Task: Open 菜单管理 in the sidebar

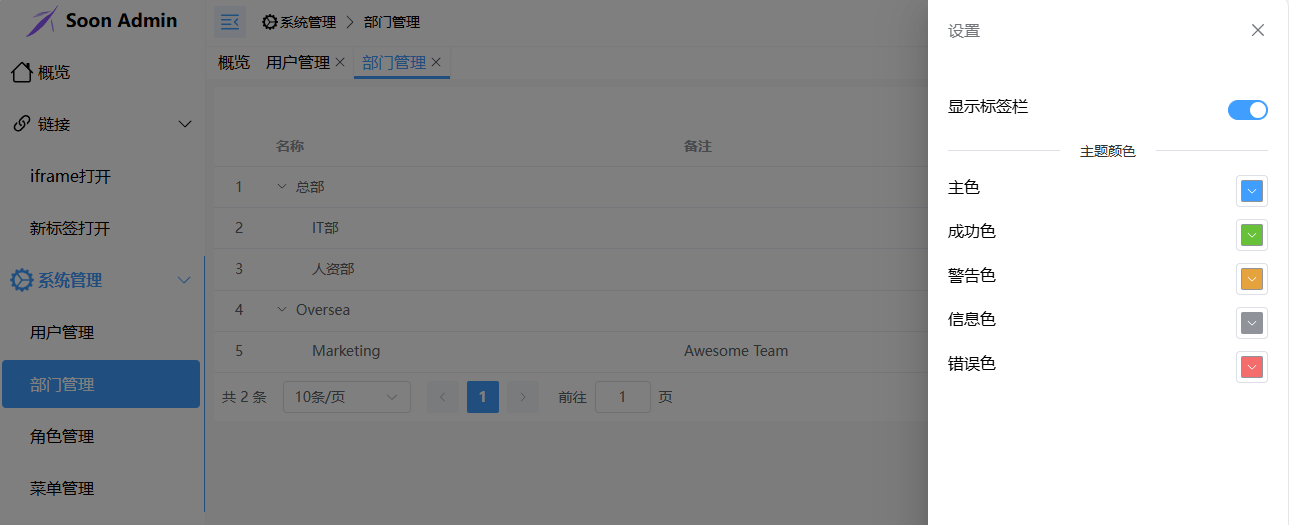Action: point(102,488)
